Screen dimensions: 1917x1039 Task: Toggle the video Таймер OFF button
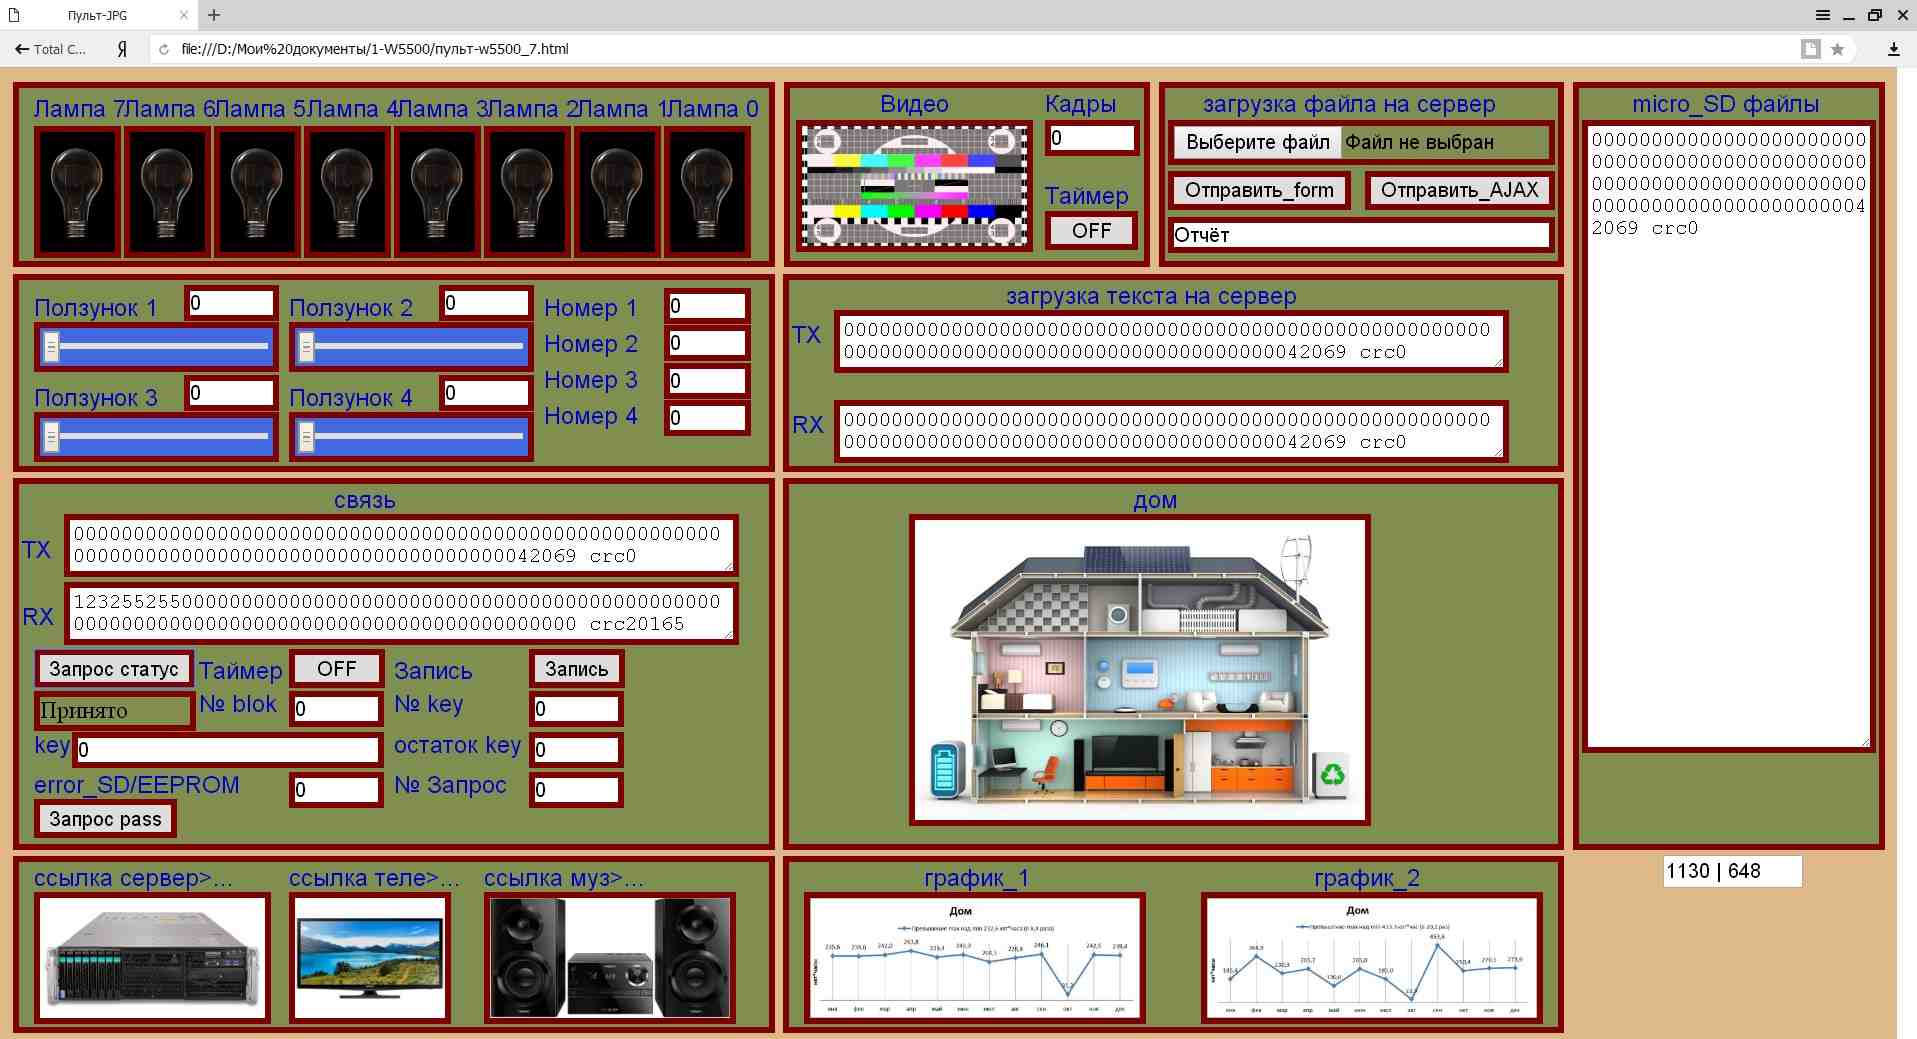(x=1091, y=231)
